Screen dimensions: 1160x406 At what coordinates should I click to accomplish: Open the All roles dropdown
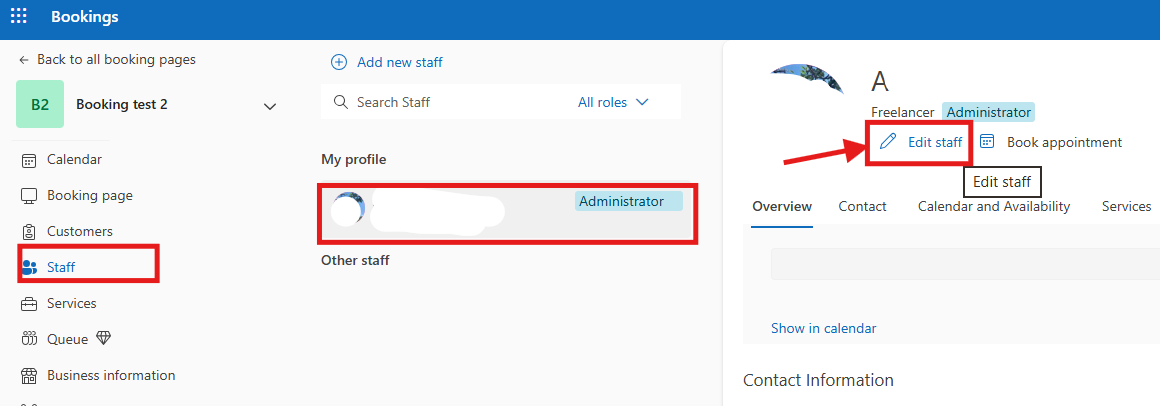(x=613, y=102)
